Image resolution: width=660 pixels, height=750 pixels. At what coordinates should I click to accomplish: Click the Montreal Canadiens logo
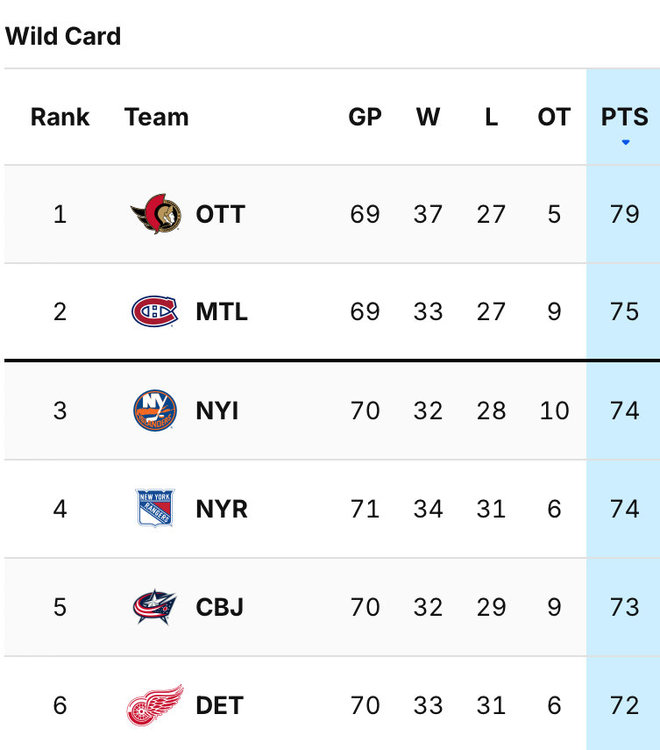click(x=154, y=311)
